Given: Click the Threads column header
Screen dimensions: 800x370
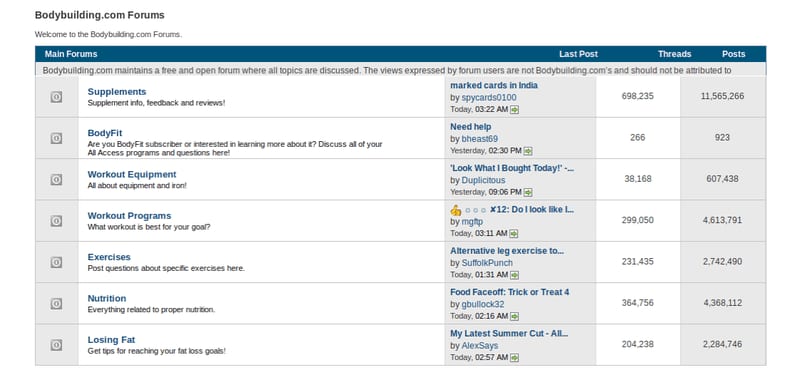Looking at the screenshot, I should tap(674, 54).
